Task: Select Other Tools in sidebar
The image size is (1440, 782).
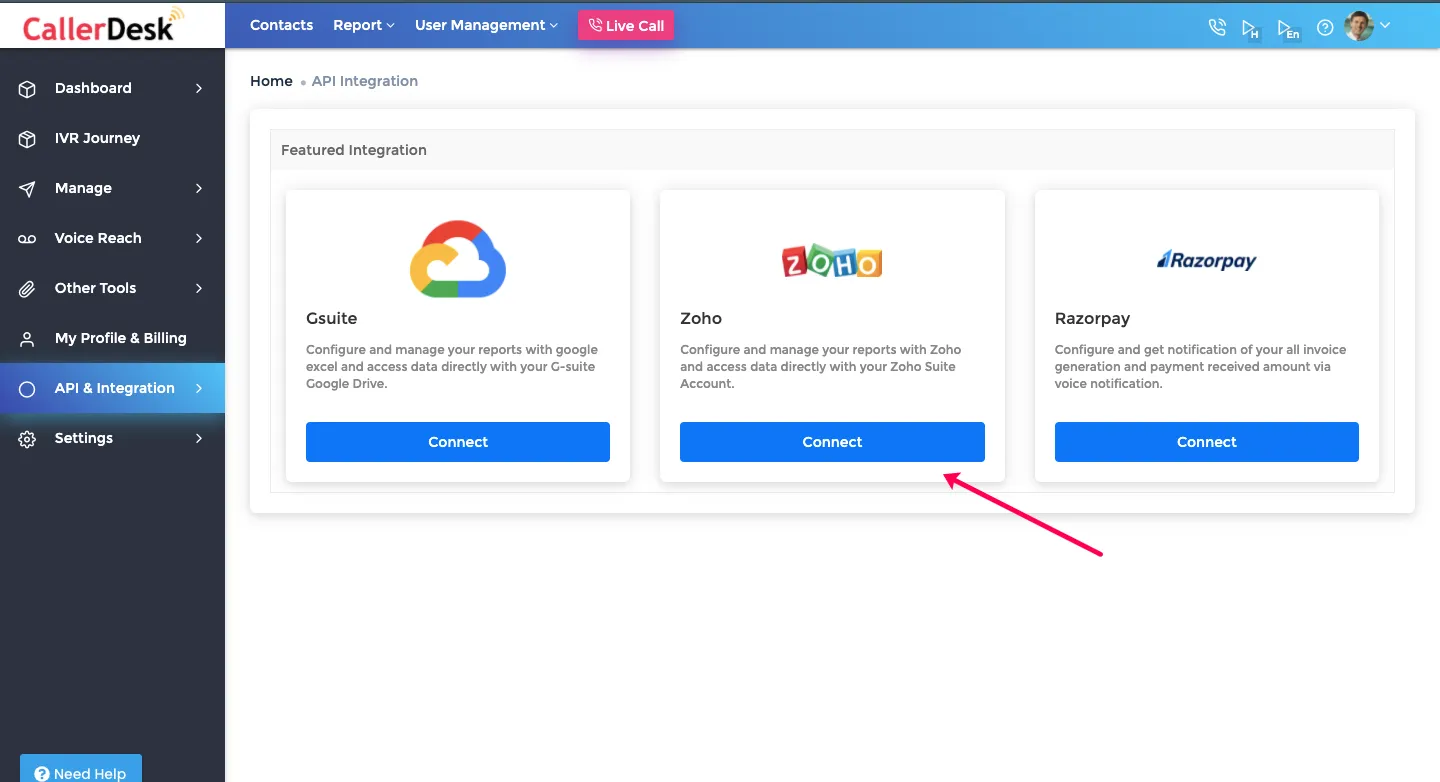Action: (x=112, y=288)
